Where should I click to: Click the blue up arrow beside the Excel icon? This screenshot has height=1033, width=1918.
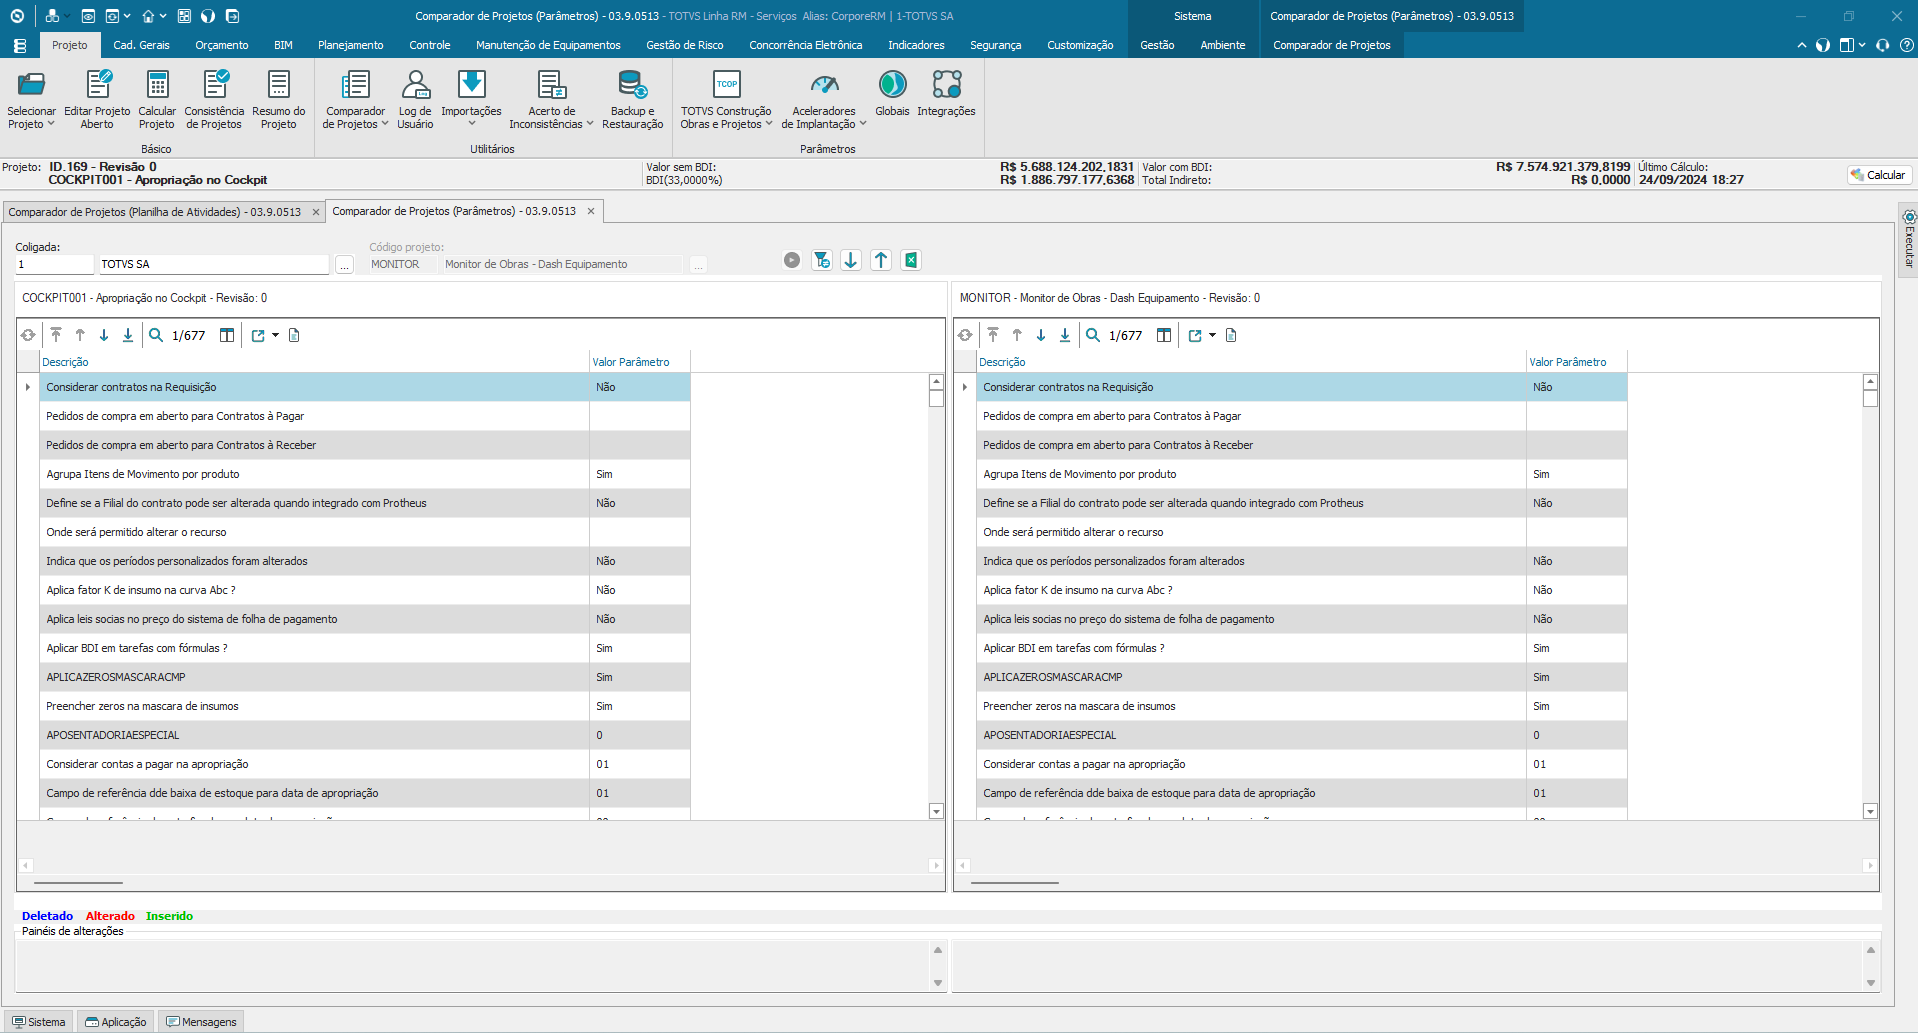(x=881, y=260)
